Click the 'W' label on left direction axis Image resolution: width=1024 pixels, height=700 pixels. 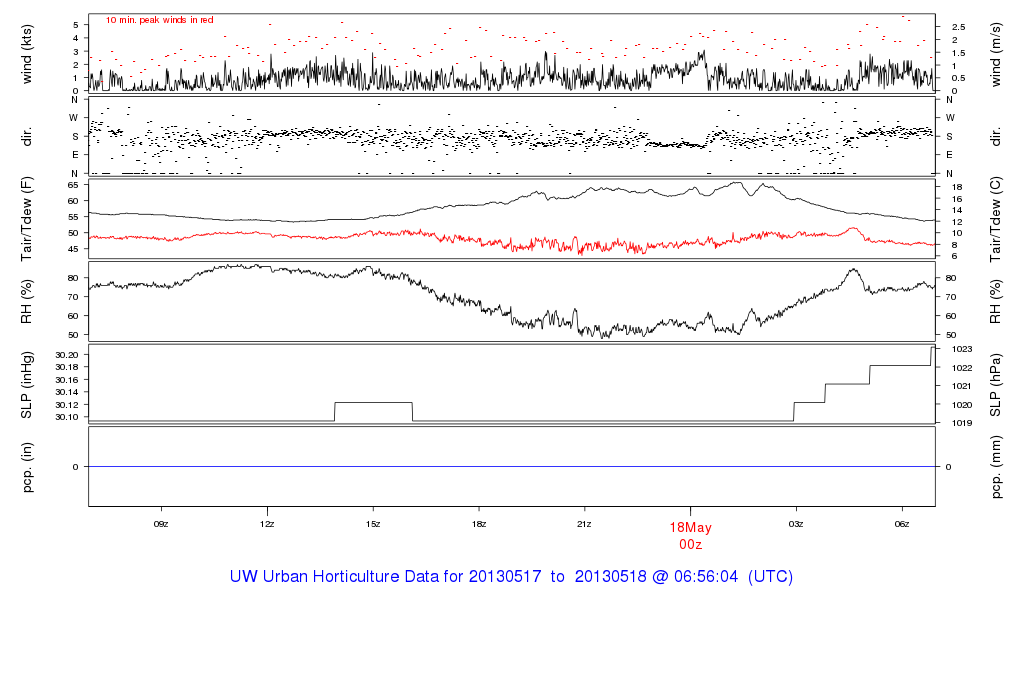(74, 118)
